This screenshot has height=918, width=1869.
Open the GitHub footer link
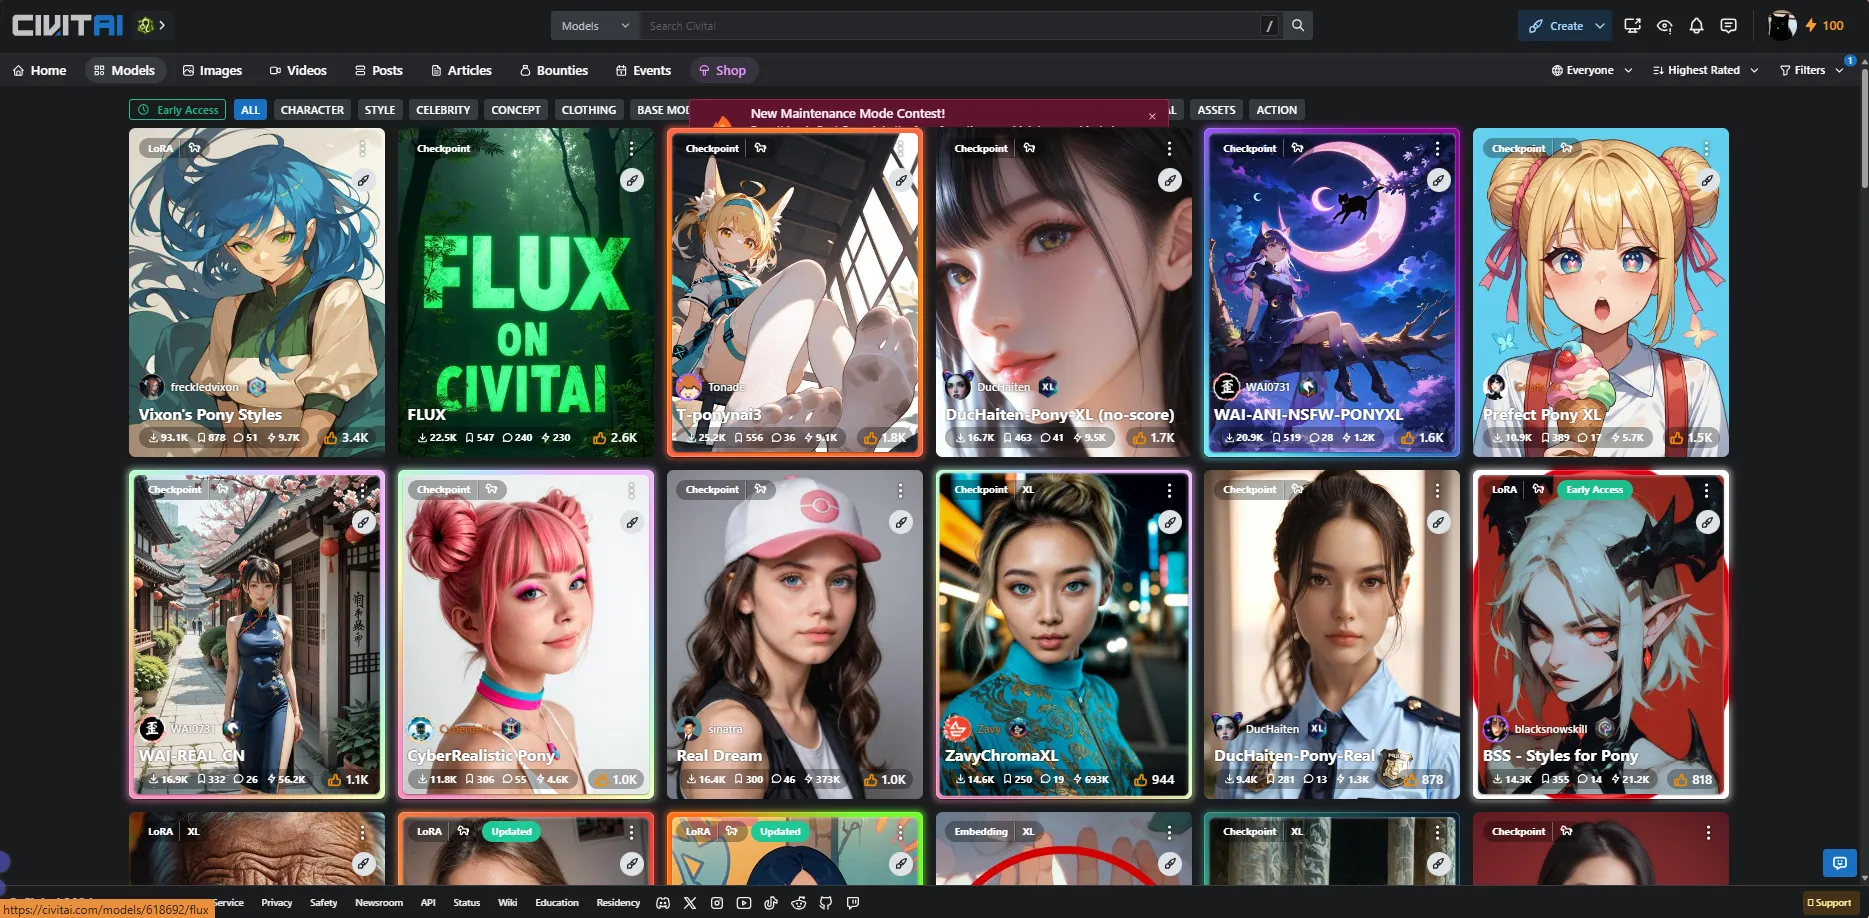tap(825, 903)
